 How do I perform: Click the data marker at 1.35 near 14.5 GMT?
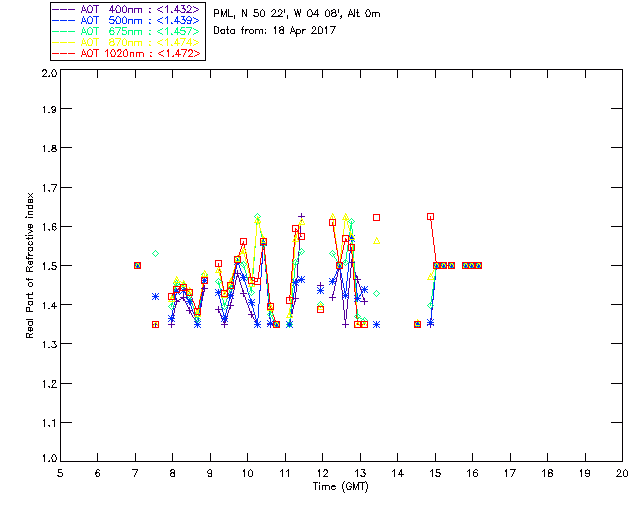(x=417, y=324)
